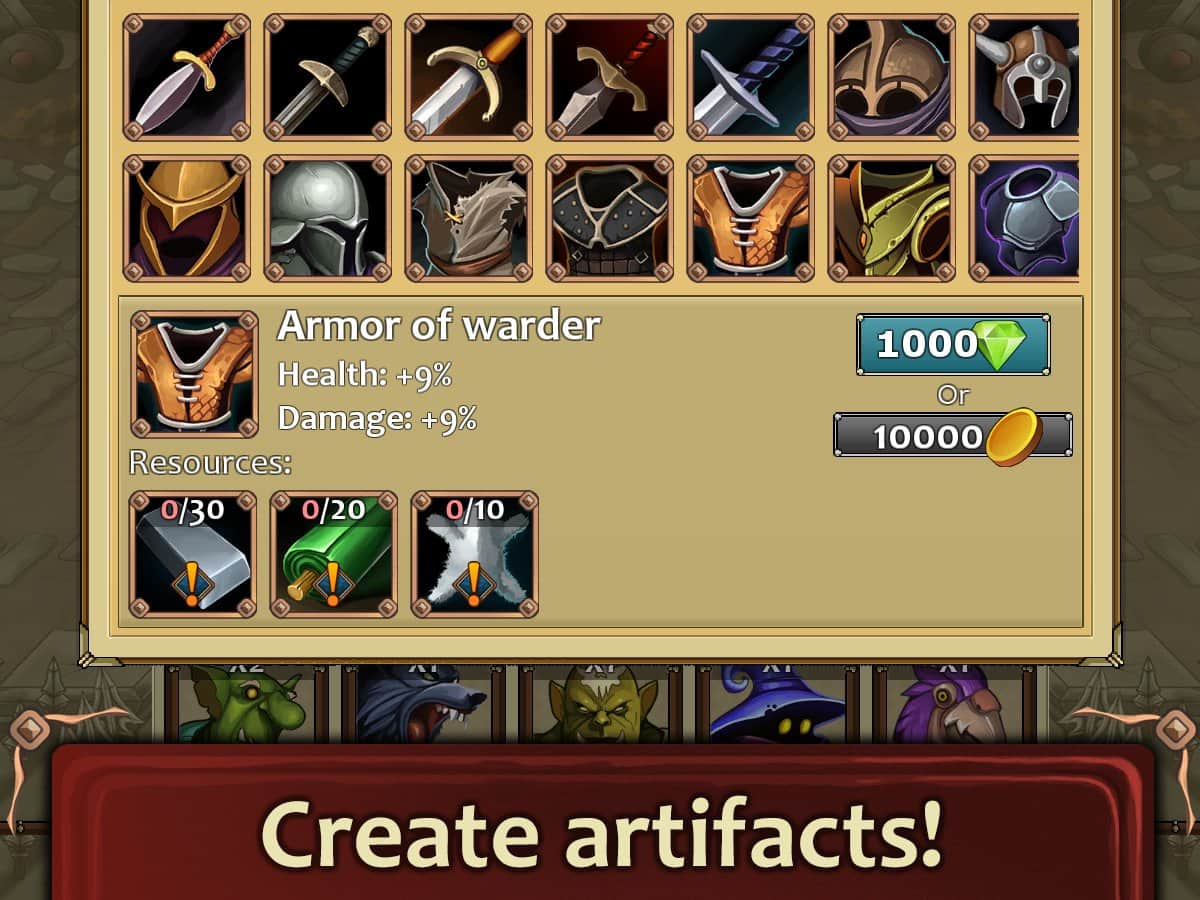Viewport: 1200px width, 900px height.
Task: Select the torn fur vest armor
Action: click(468, 219)
